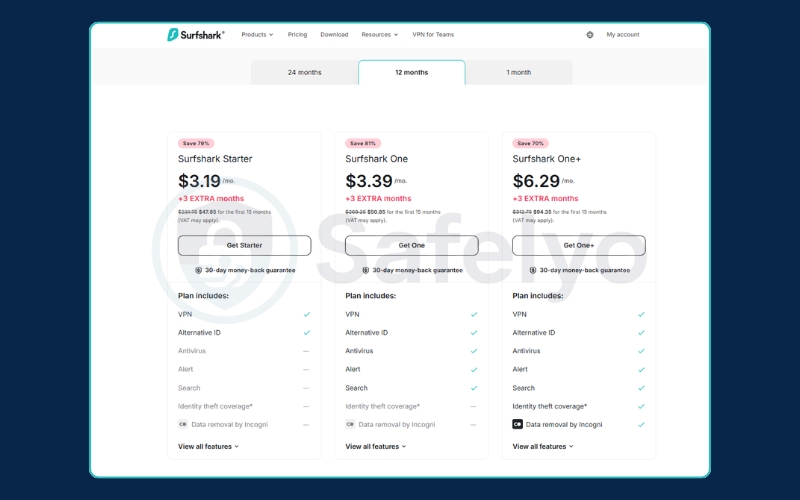This screenshot has height=500, width=800.
Task: Select the 12 months tab
Action: click(412, 72)
